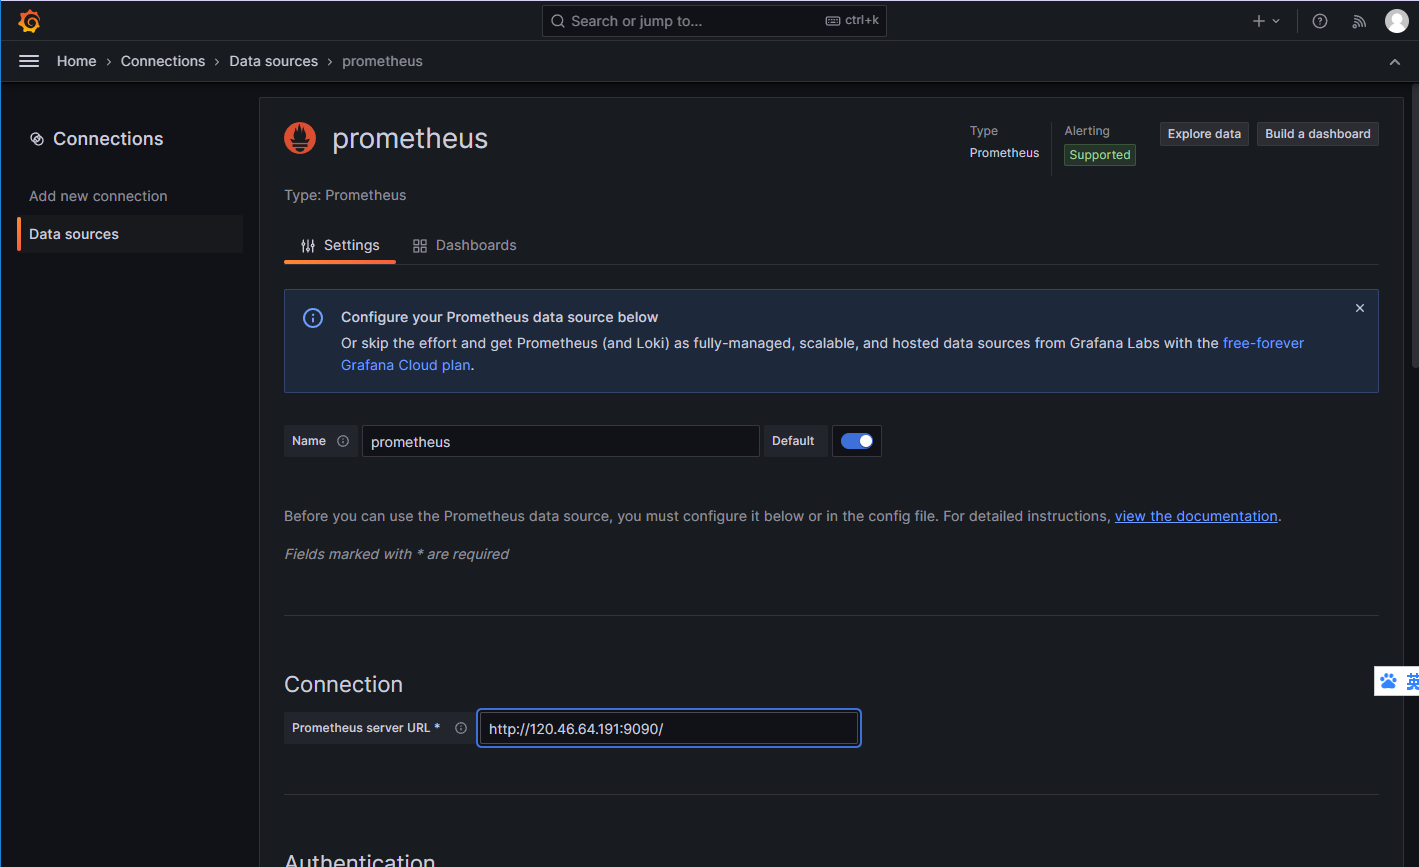This screenshot has height=867, width=1419.
Task: Open the user profile avatar
Action: (x=1396, y=20)
